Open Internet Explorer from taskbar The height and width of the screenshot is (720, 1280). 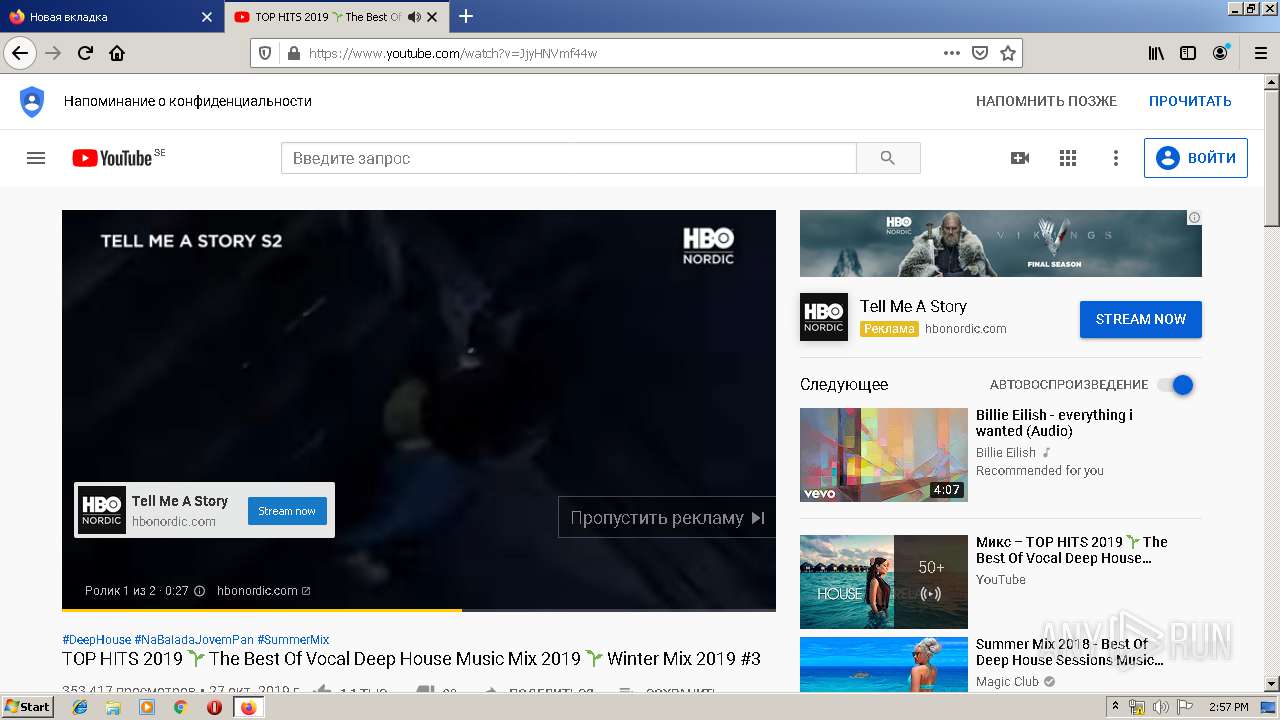pyautogui.click(x=81, y=707)
